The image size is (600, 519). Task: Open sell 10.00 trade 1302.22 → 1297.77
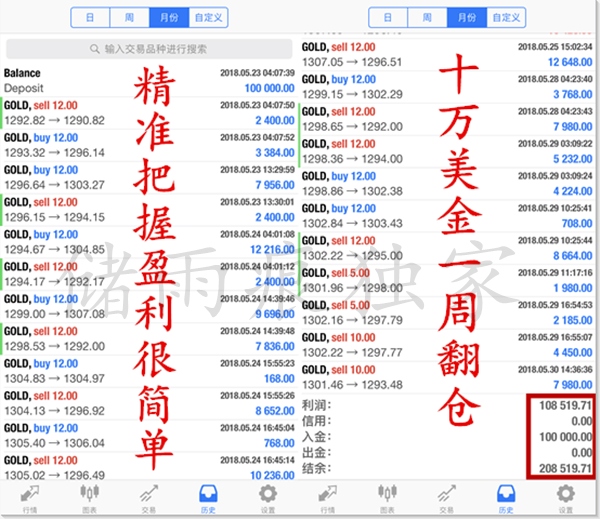(x=447, y=345)
